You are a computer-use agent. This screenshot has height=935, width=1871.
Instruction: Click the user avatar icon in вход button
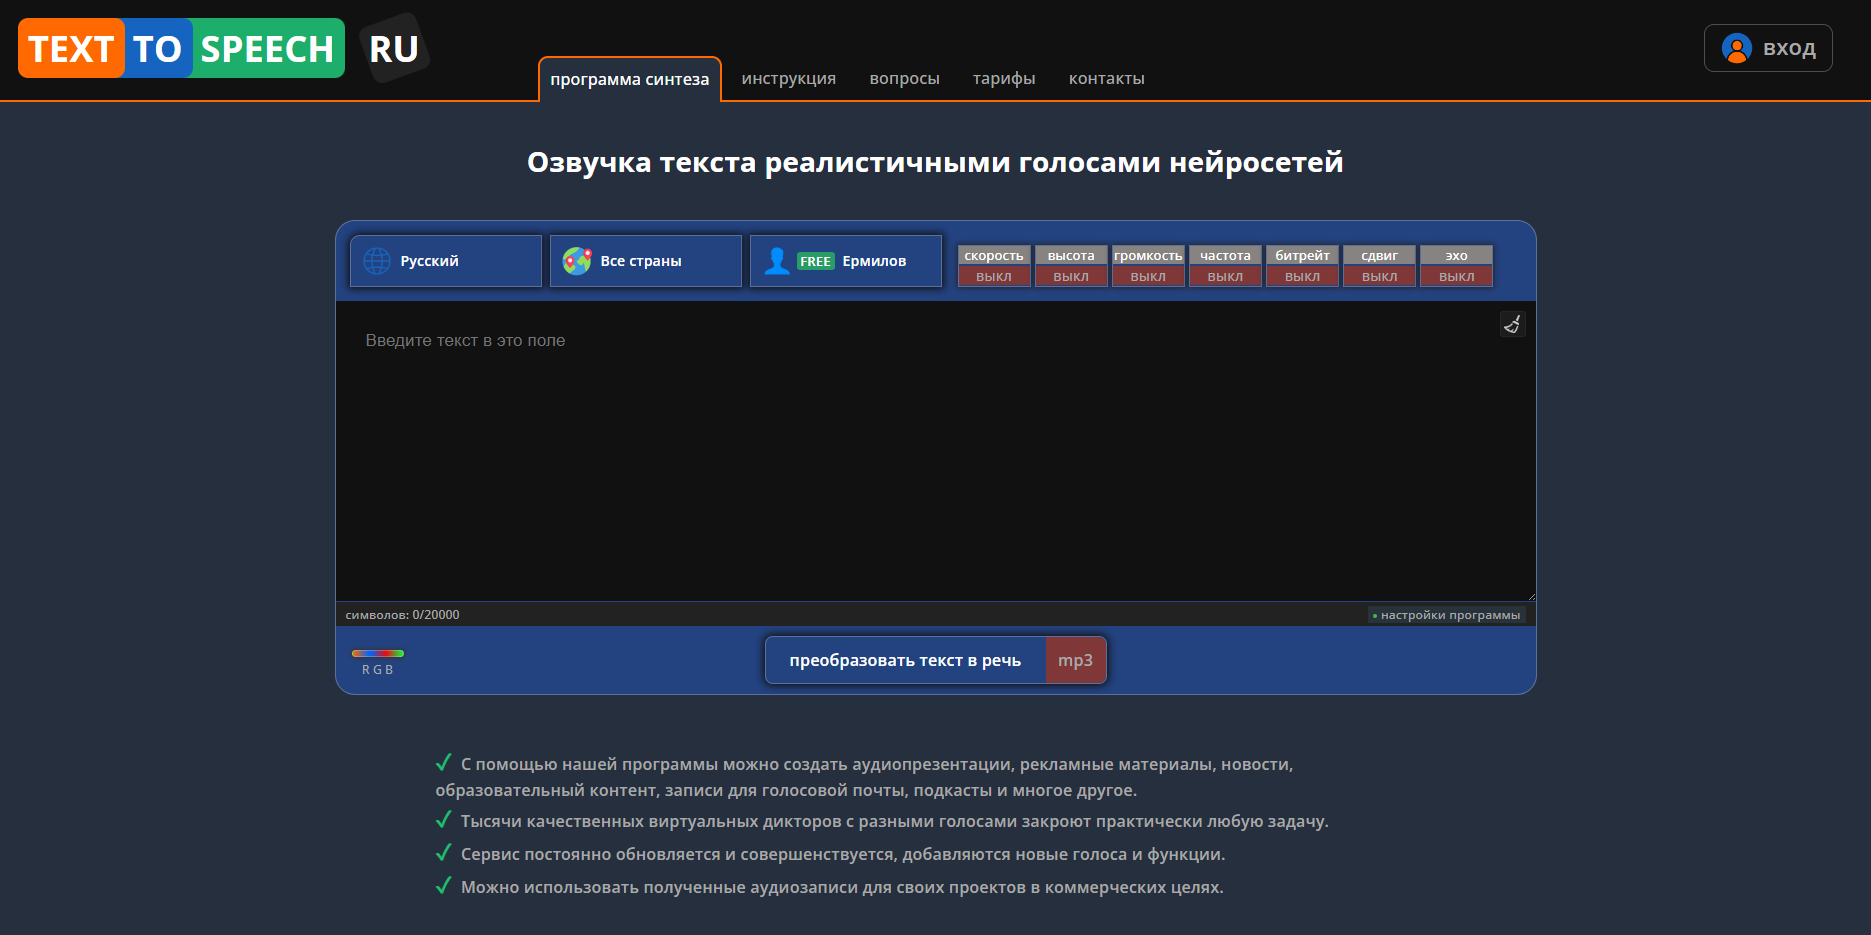1736,48
